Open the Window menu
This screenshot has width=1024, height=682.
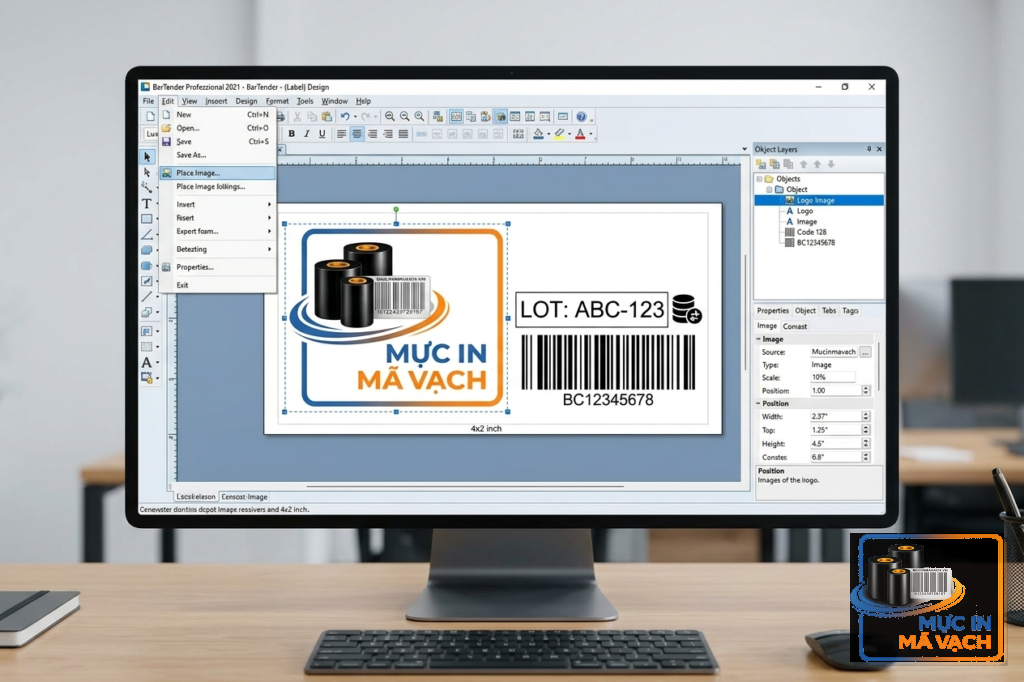click(334, 101)
